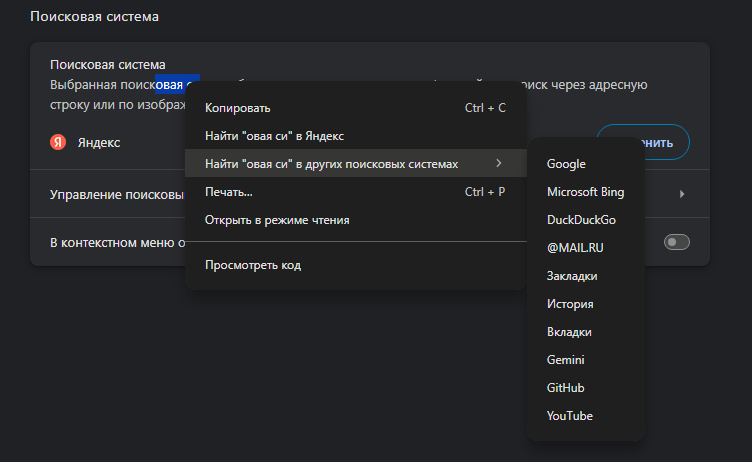Screen dimensions: 752x462
Task: Toggle the context menu search switch
Action: tap(677, 242)
